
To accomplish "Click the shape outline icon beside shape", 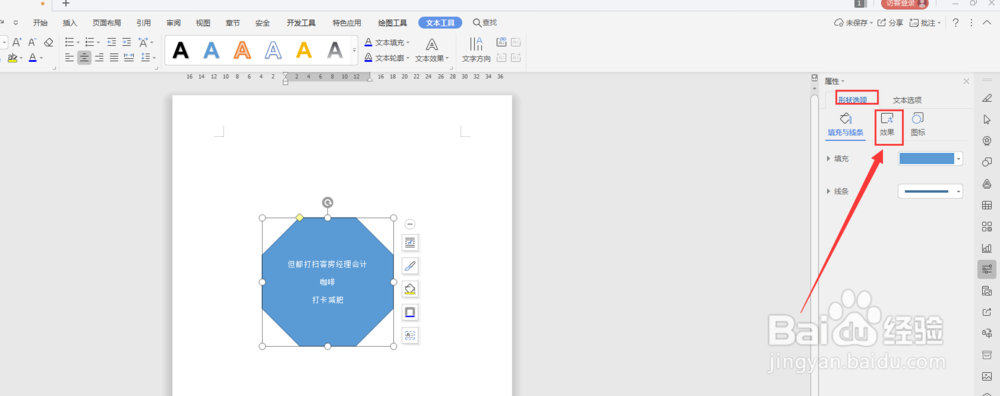I will coord(410,312).
